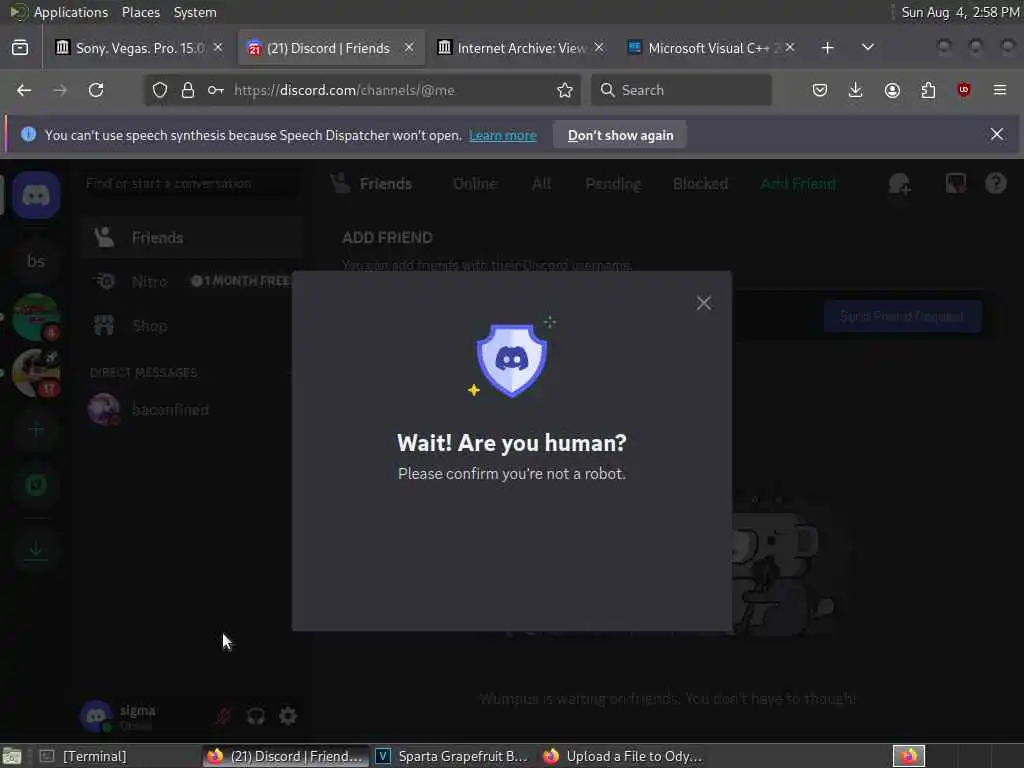Viewport: 1024px width, 768px height.
Task: Switch to the All friends tab
Action: [x=541, y=184]
